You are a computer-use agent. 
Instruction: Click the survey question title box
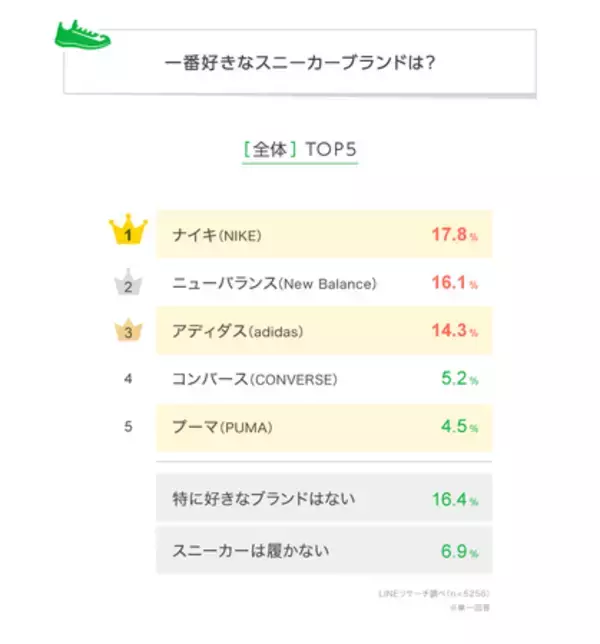300,62
